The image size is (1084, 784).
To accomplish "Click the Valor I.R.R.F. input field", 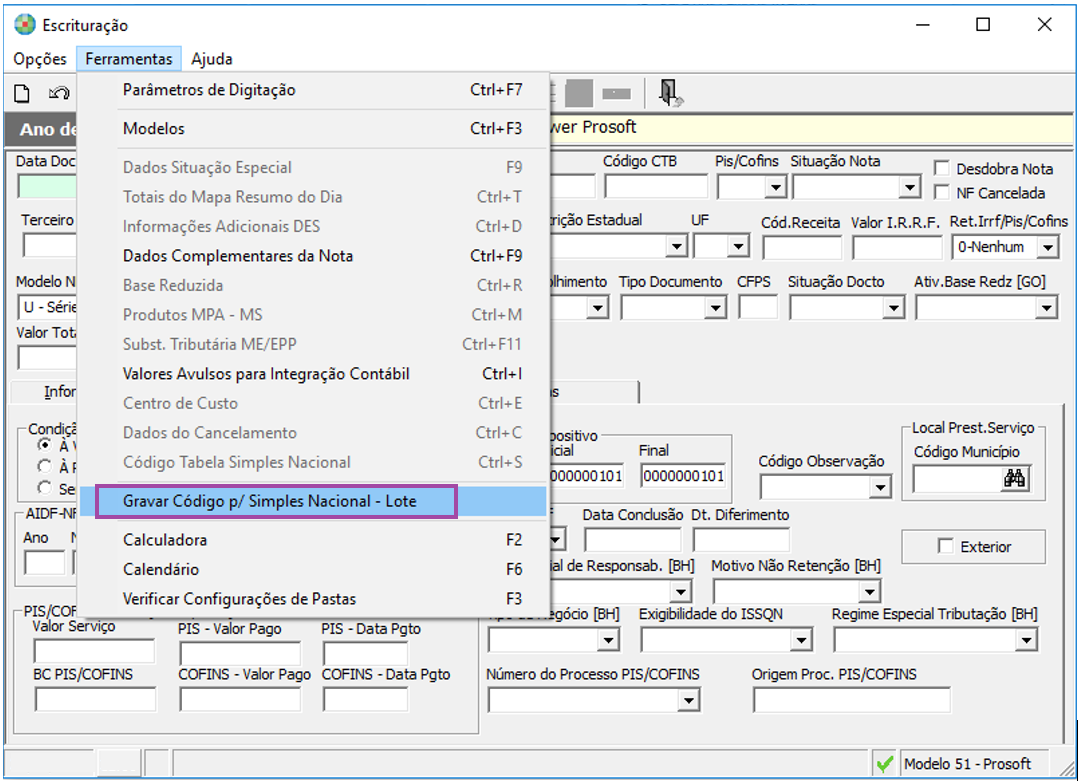I will coord(896,247).
